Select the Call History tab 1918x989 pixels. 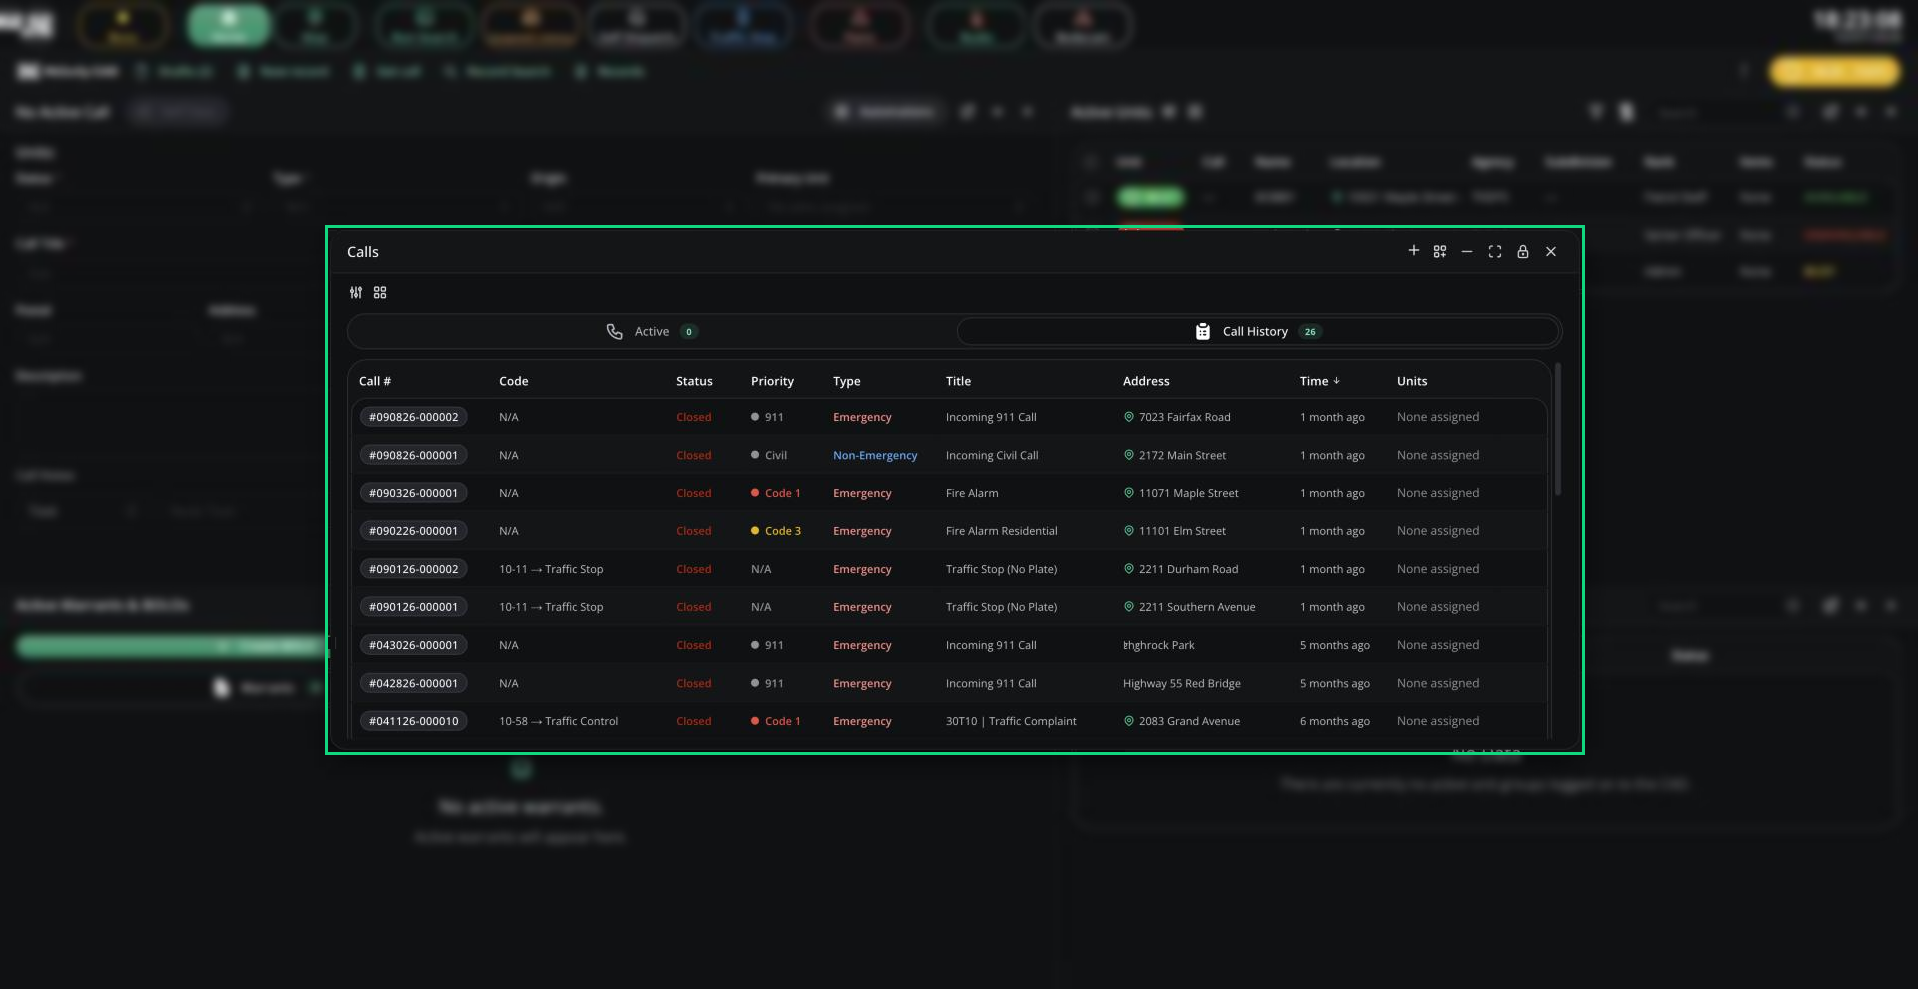(x=1258, y=332)
